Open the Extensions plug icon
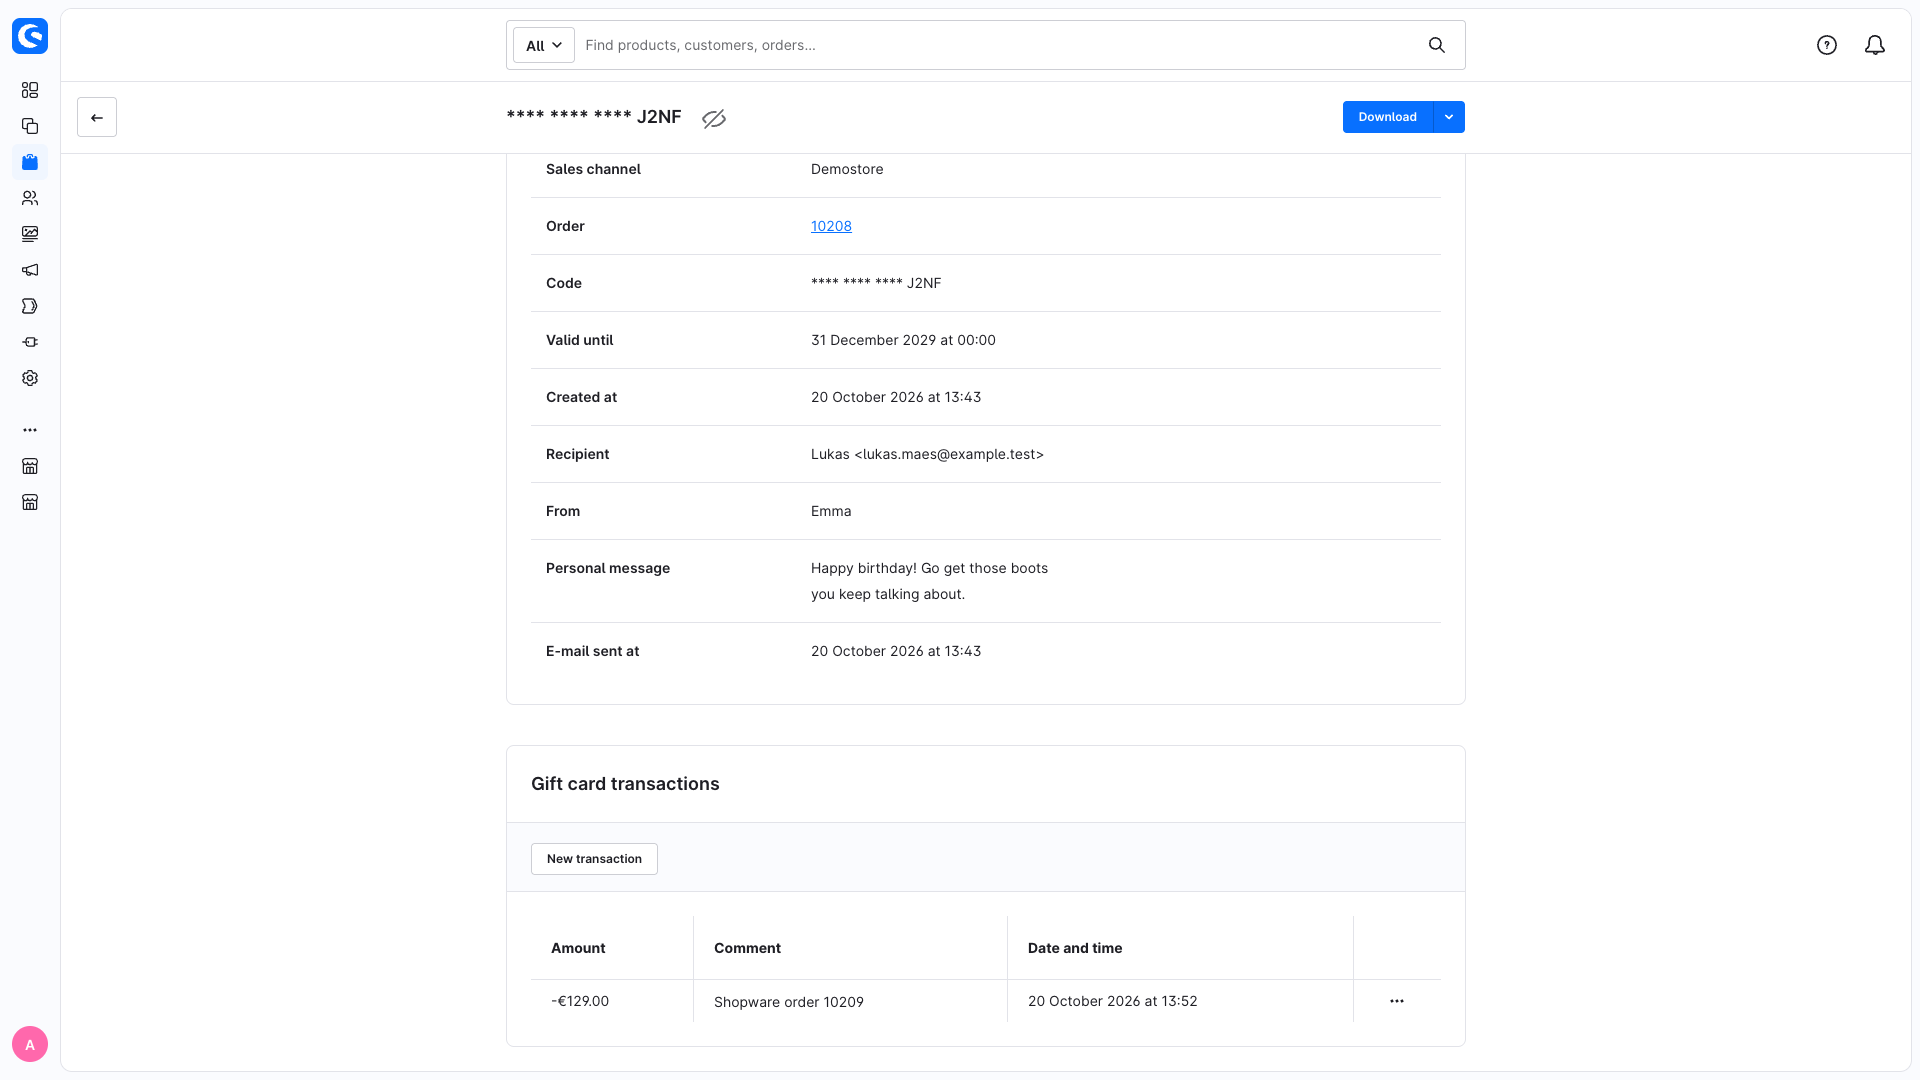 (30, 342)
